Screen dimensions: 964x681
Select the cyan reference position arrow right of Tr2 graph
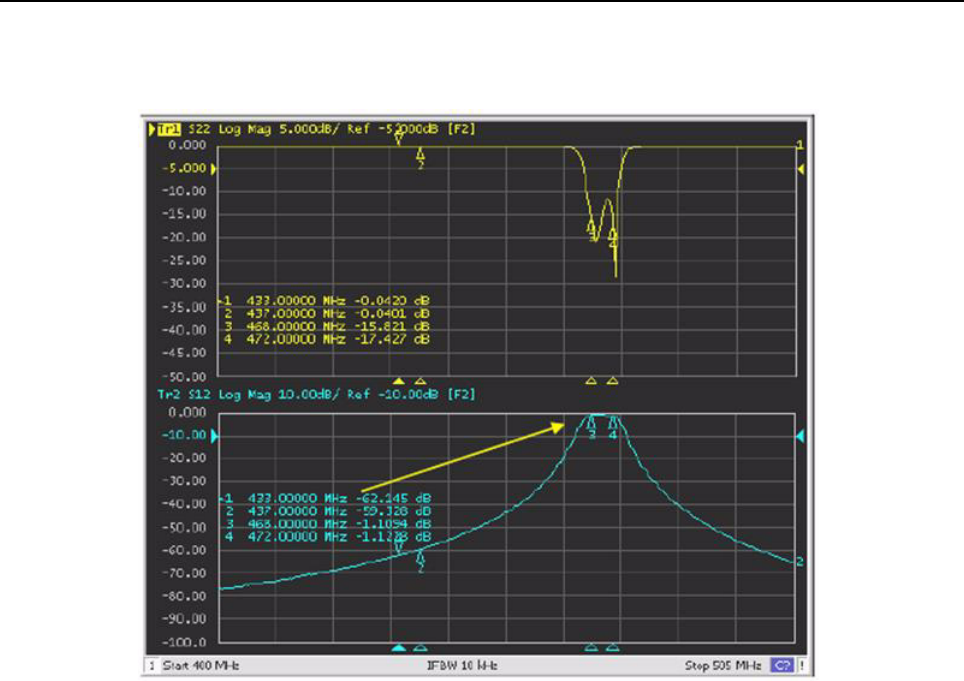point(800,436)
